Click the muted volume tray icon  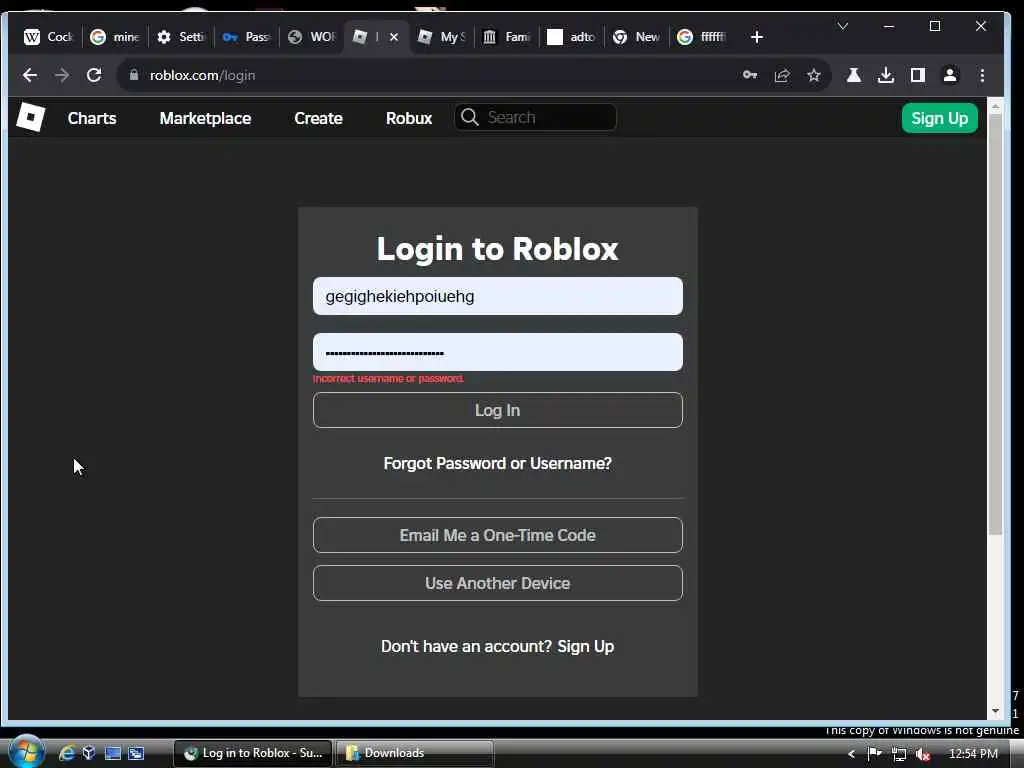pos(923,754)
